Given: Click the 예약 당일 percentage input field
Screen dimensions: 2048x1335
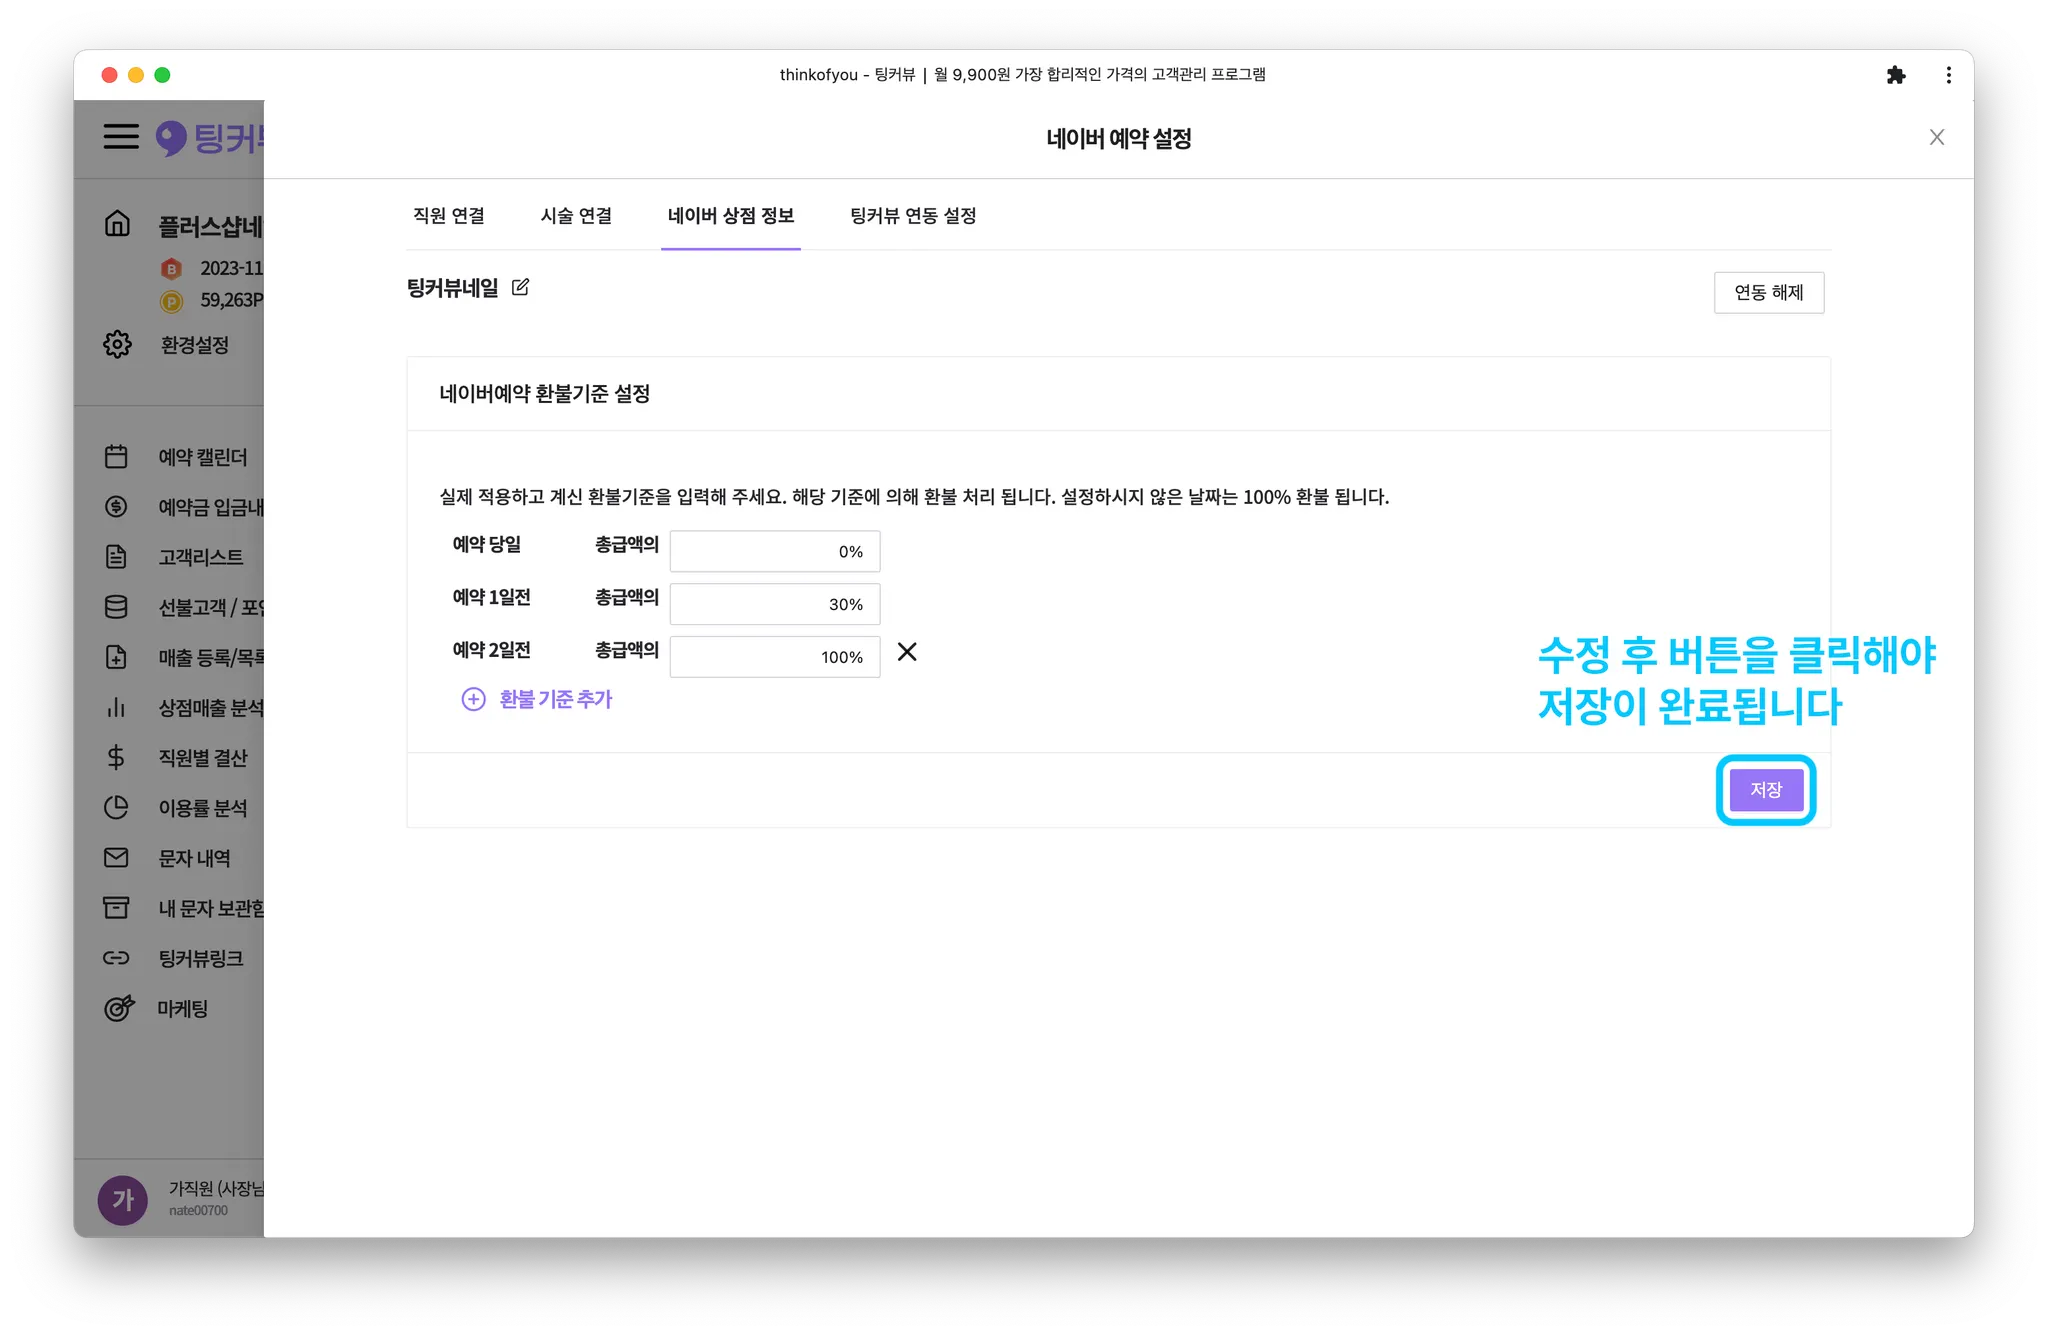Looking at the screenshot, I should [774, 552].
